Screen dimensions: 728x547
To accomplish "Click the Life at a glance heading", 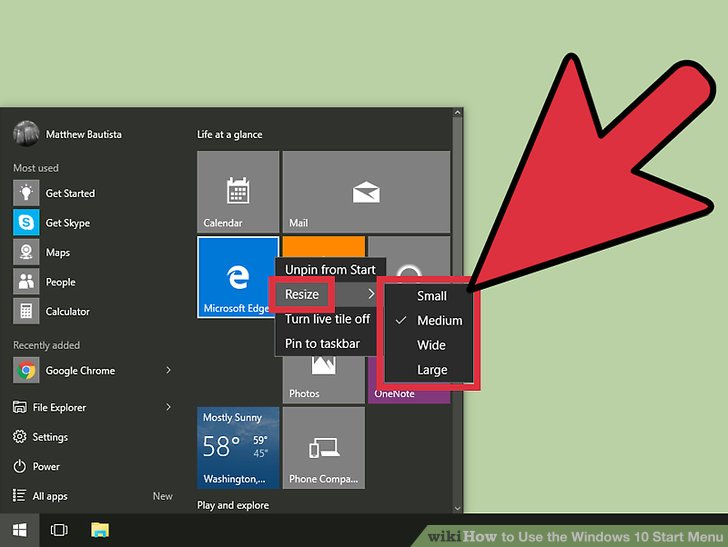I will [x=229, y=135].
